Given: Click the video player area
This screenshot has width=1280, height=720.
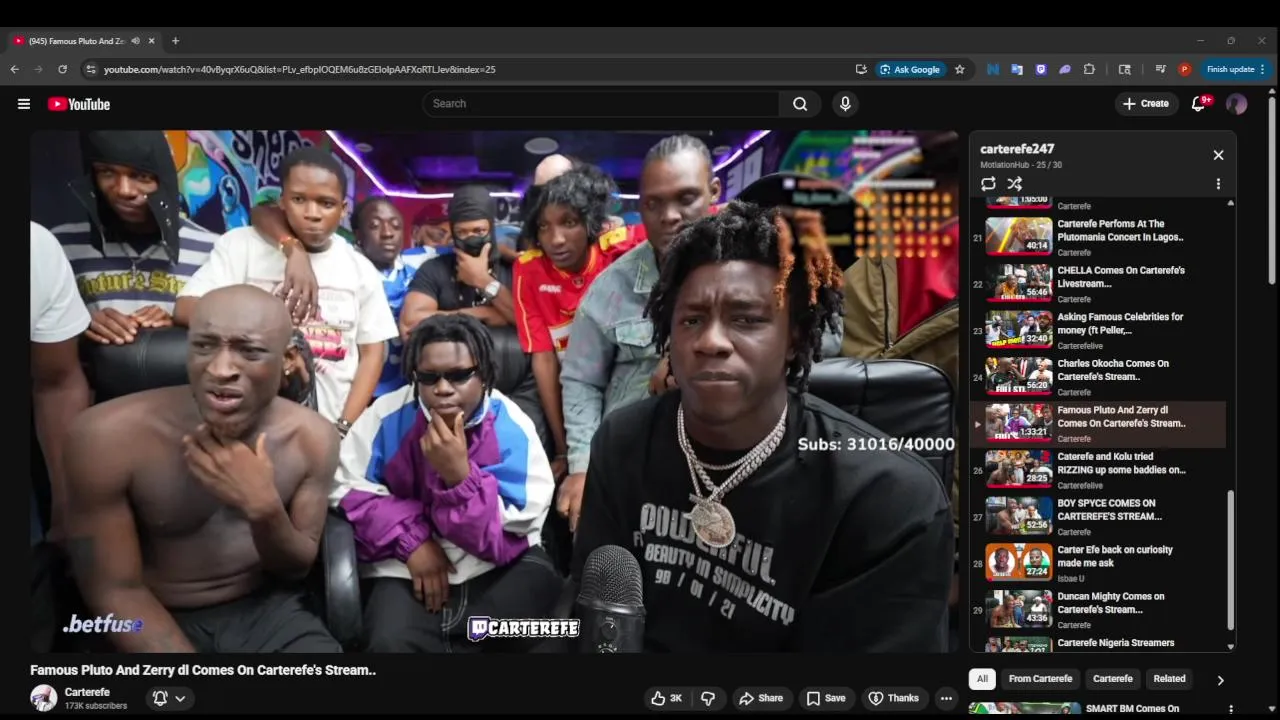Looking at the screenshot, I should (494, 391).
